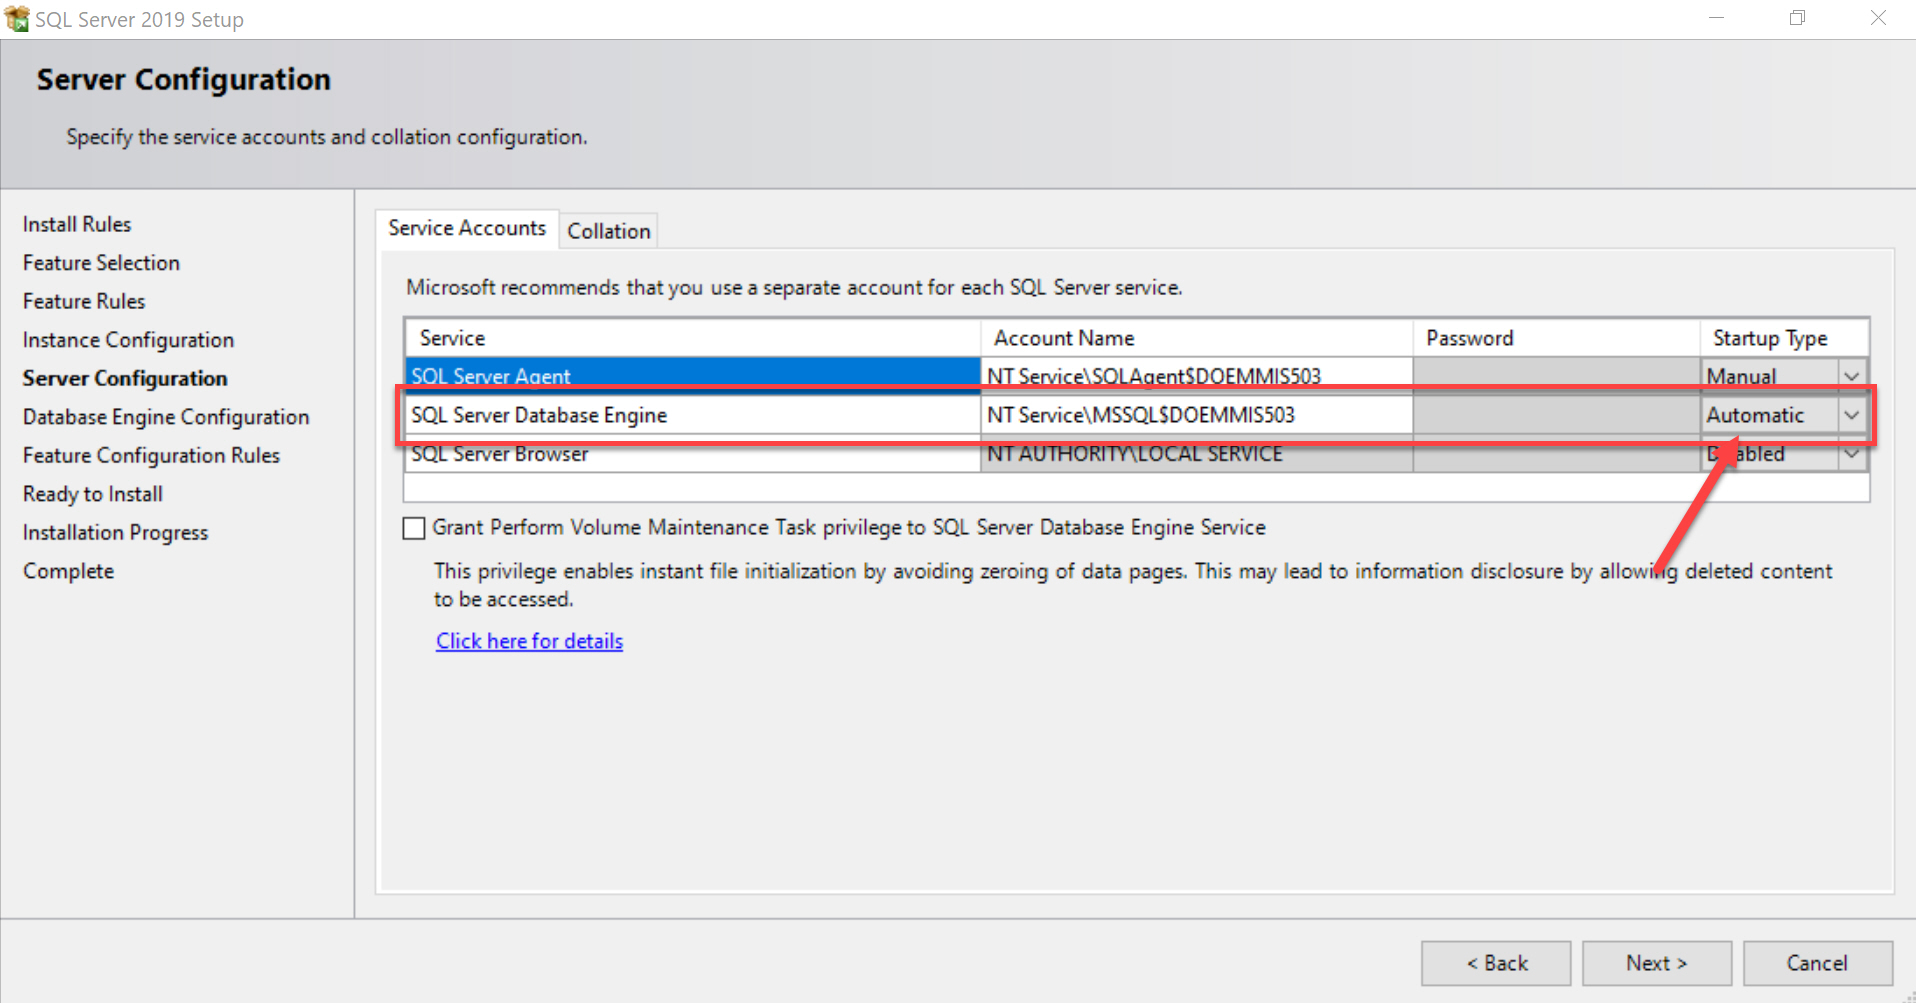Image resolution: width=1916 pixels, height=1003 pixels.
Task: Cancel the SQL Server setup
Action: tap(1818, 963)
